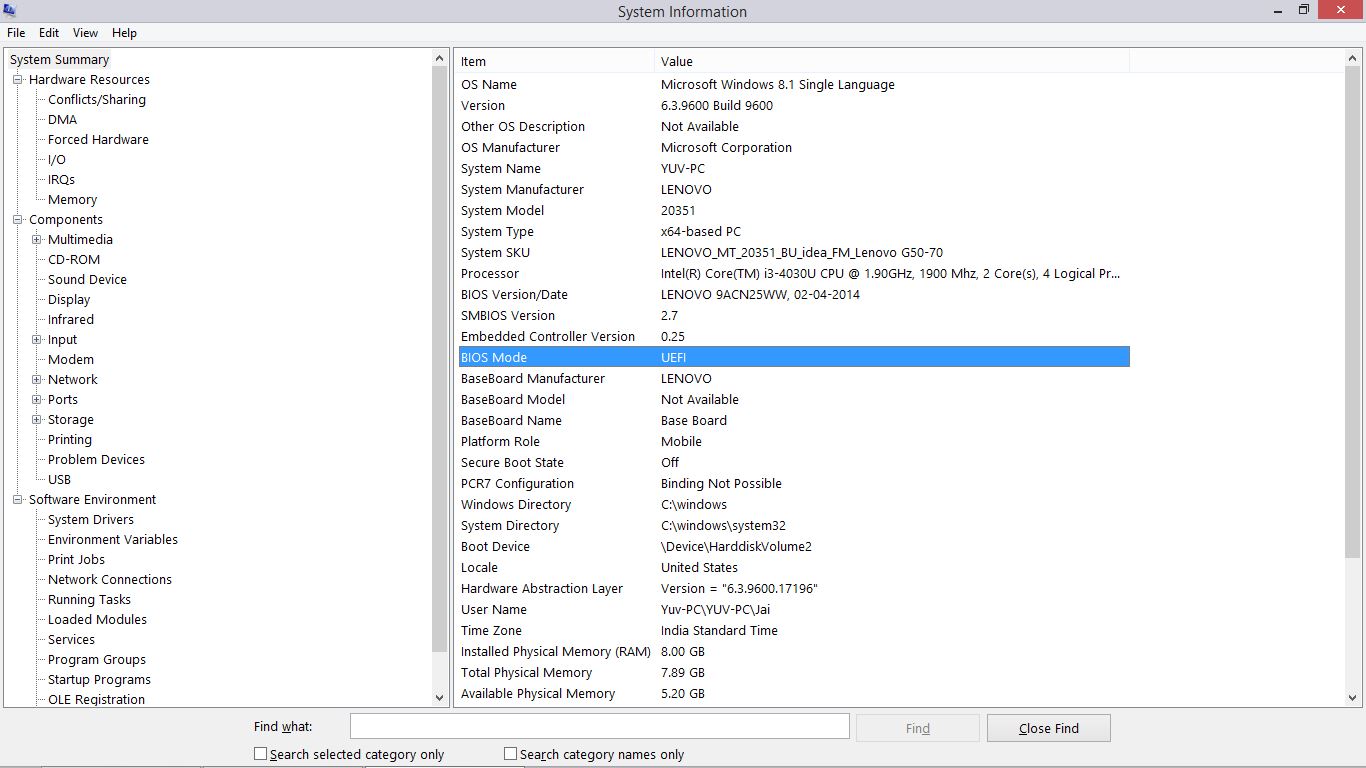Select Startup Programs tree item
This screenshot has height=768, width=1366.
(99, 680)
